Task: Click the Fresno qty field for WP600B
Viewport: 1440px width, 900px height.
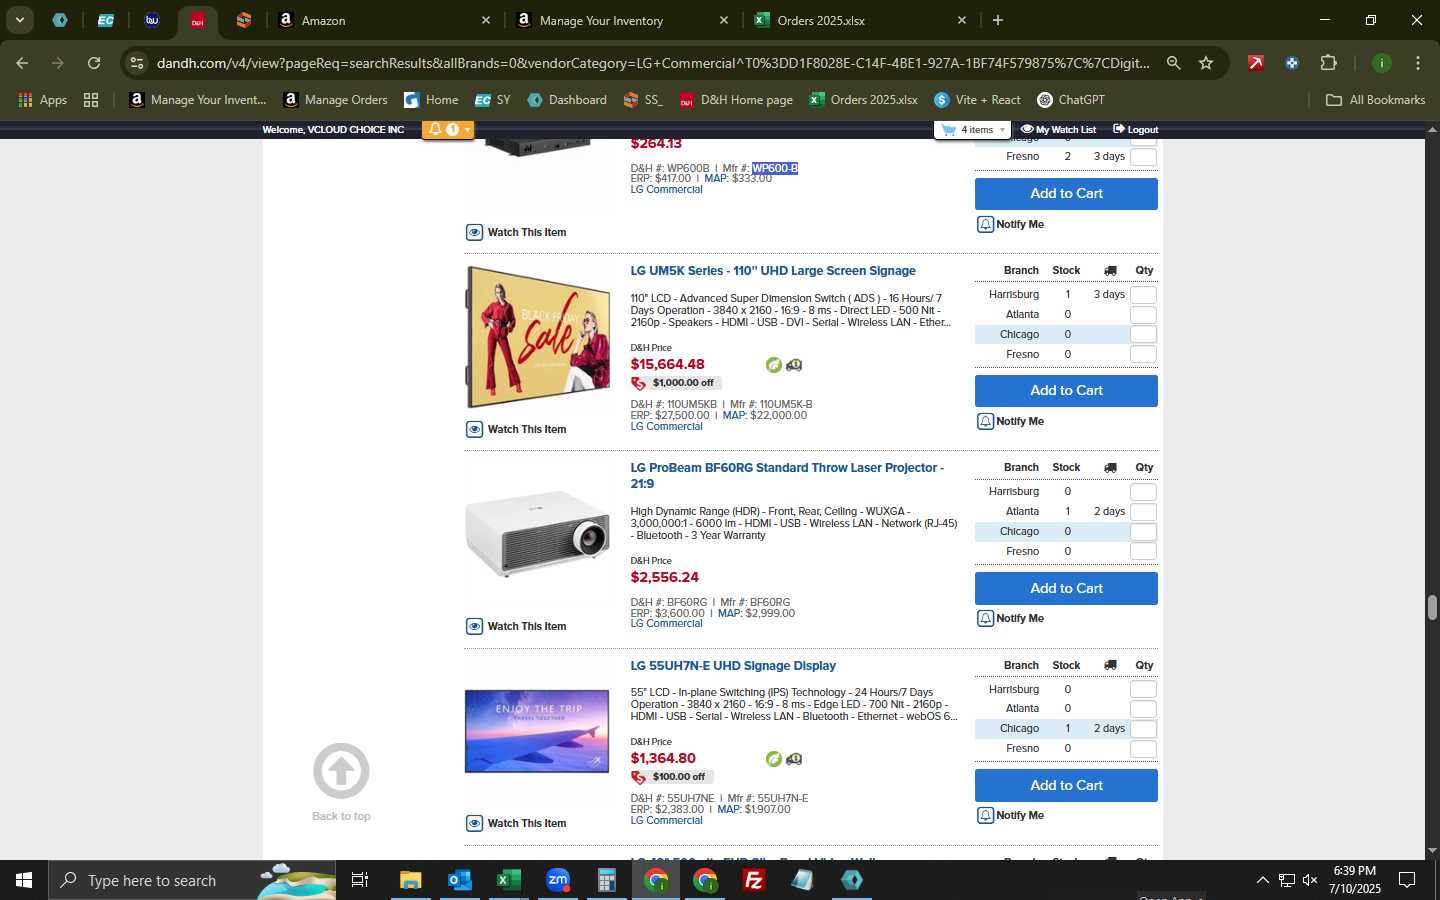Action: [1143, 157]
